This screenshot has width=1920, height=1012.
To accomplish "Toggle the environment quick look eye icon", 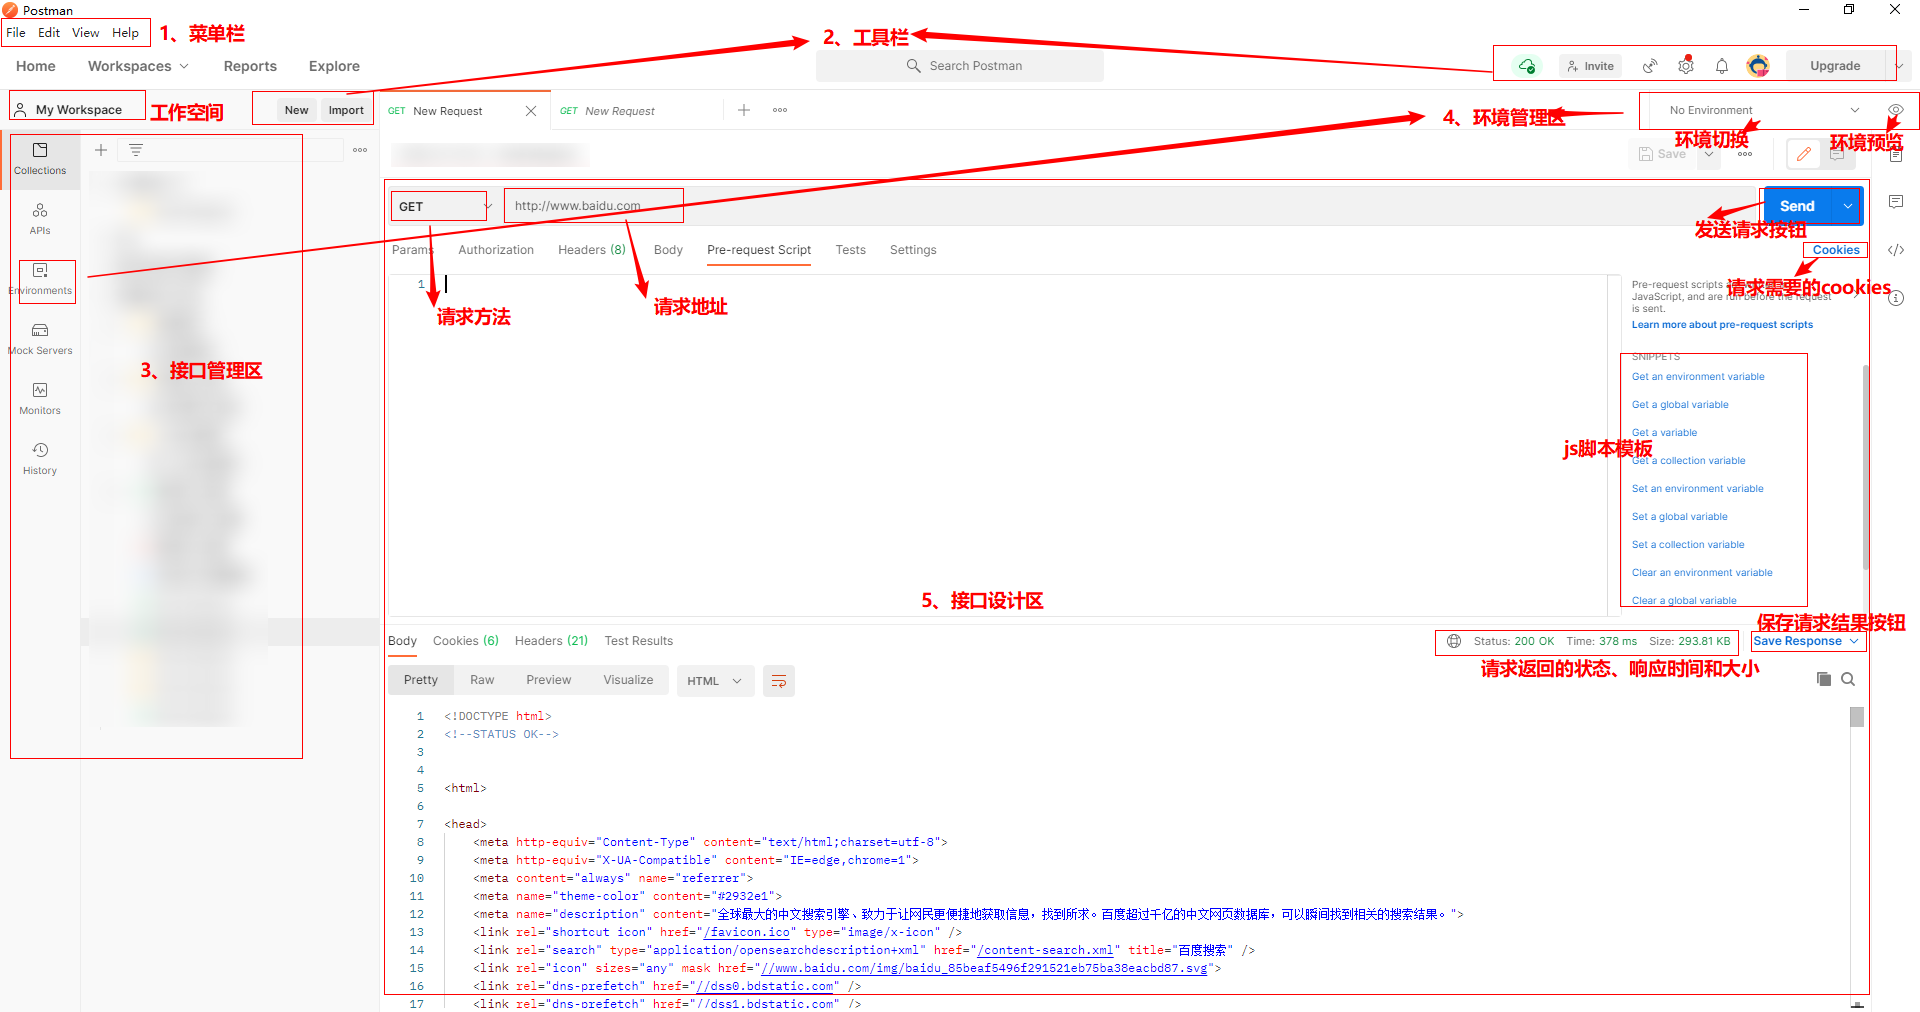I will (1896, 110).
